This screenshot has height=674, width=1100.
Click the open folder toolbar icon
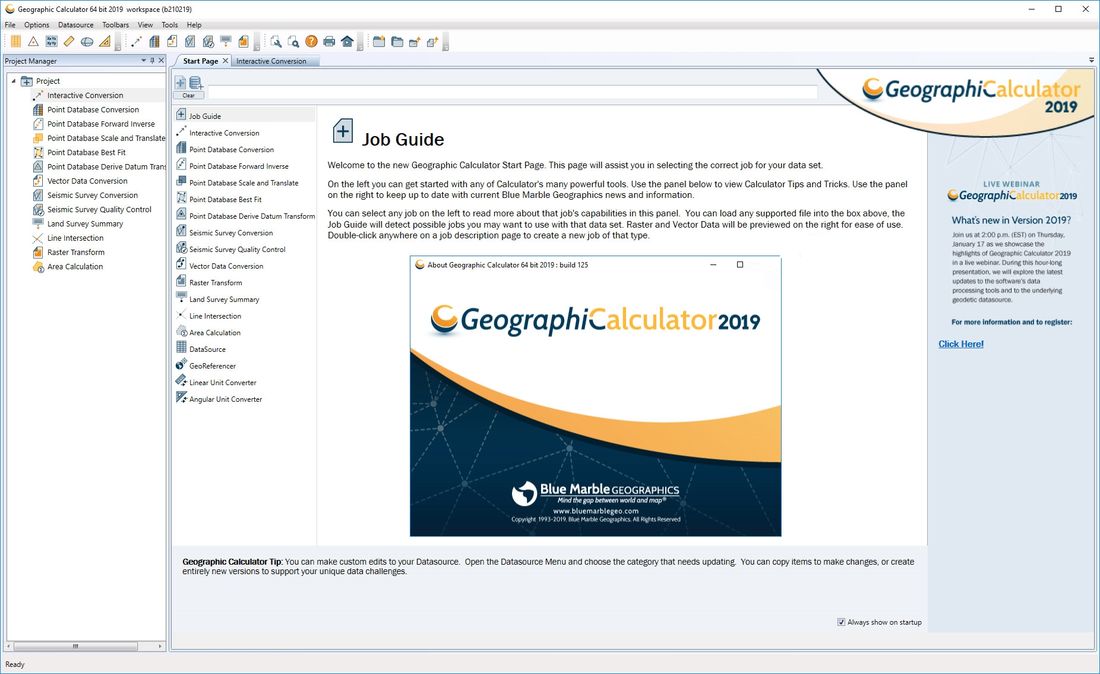tap(397, 41)
